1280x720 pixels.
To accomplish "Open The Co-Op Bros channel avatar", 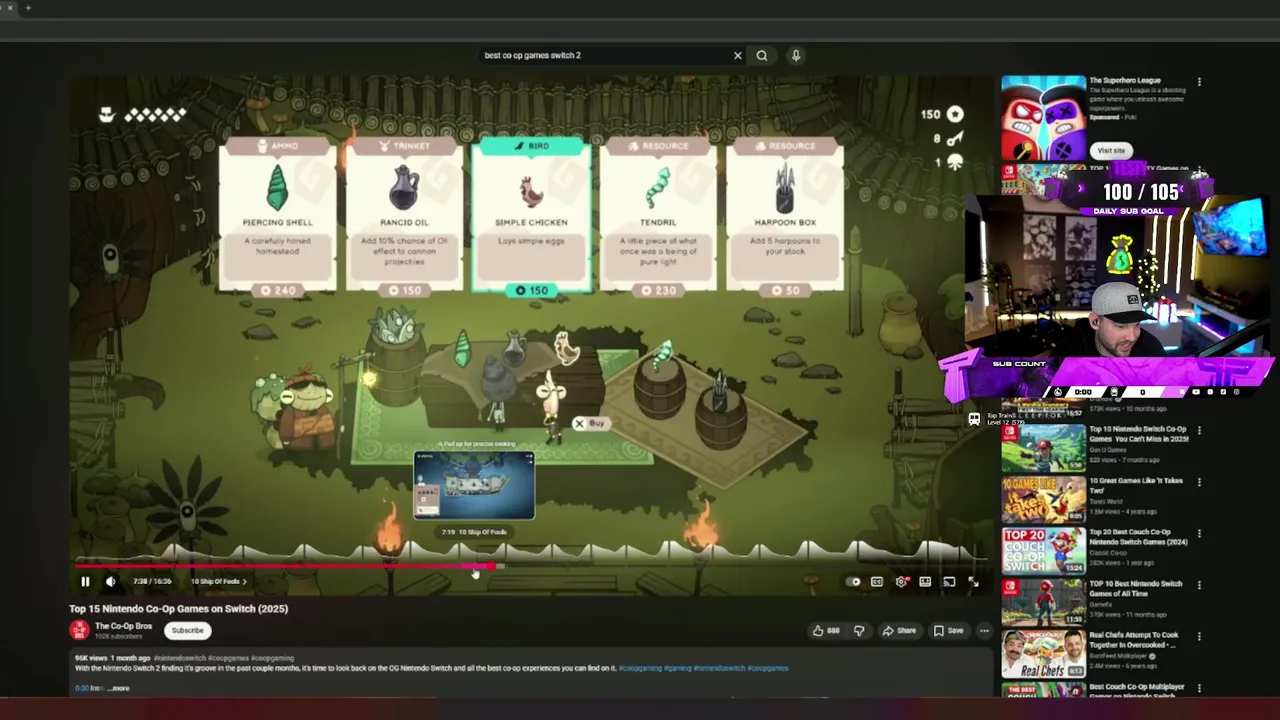I will [79, 630].
